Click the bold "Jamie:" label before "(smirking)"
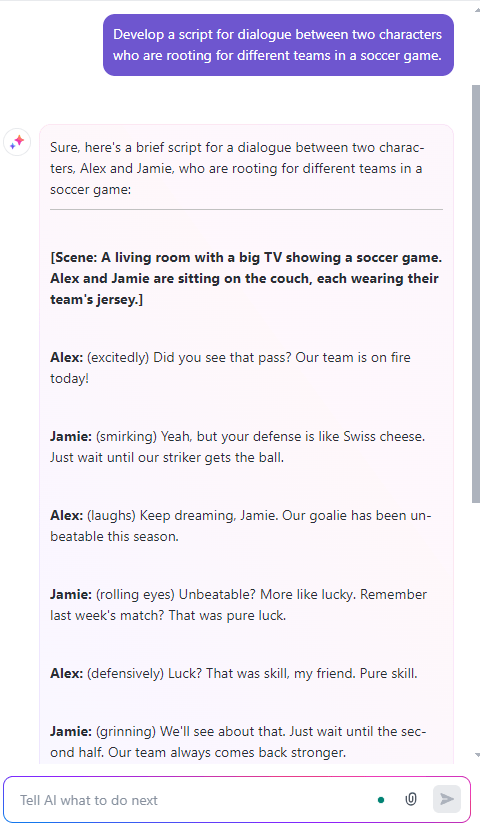Screen dimensions: 480x827 pyautogui.click(x=71, y=436)
